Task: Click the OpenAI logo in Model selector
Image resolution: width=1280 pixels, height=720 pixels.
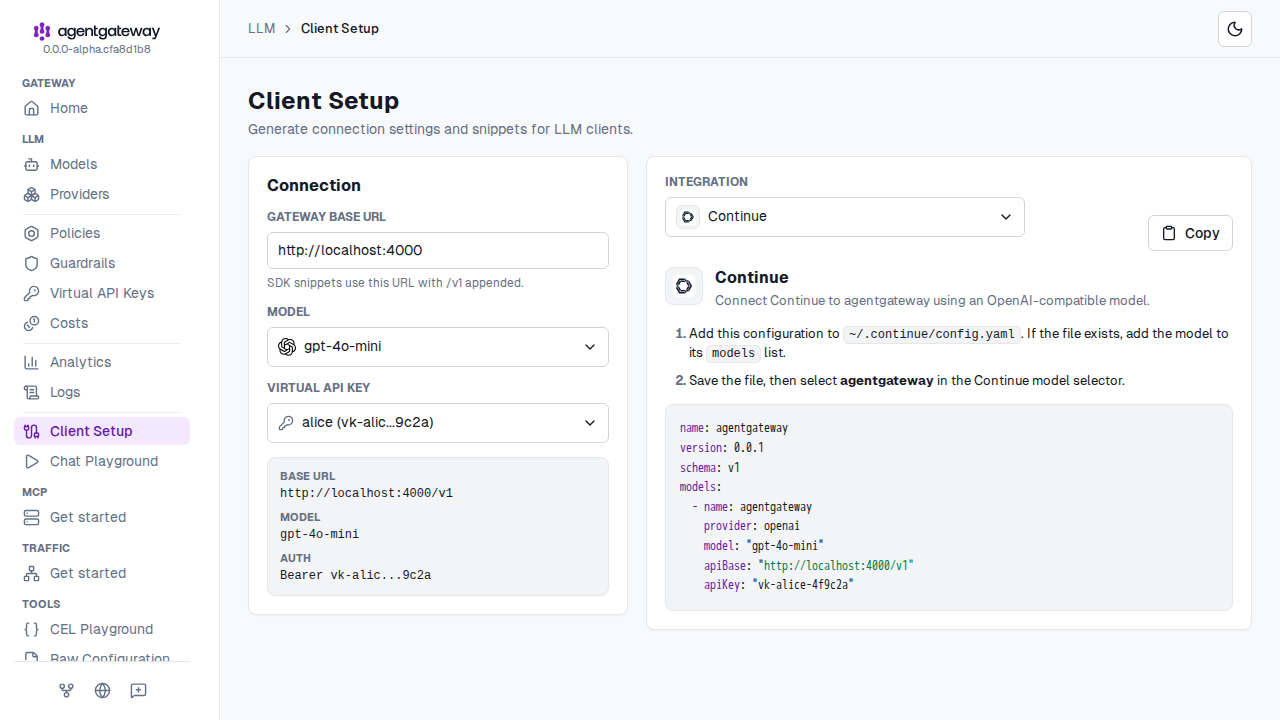Action: pos(287,347)
